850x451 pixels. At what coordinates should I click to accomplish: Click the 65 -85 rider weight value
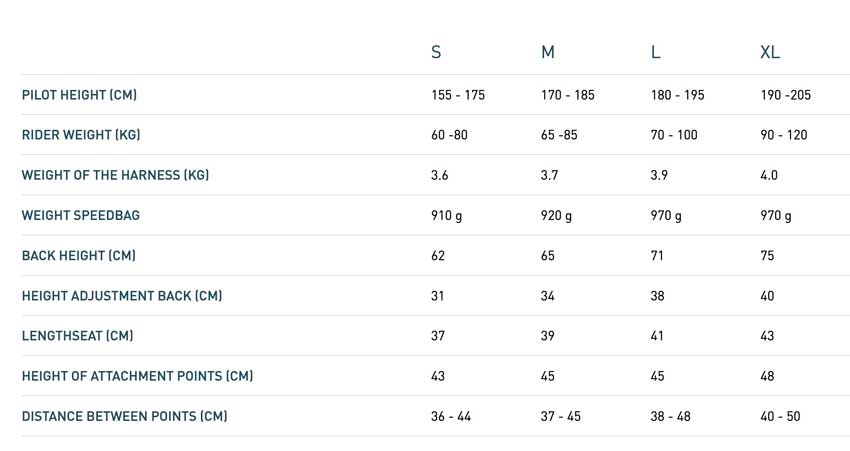[x=559, y=135]
